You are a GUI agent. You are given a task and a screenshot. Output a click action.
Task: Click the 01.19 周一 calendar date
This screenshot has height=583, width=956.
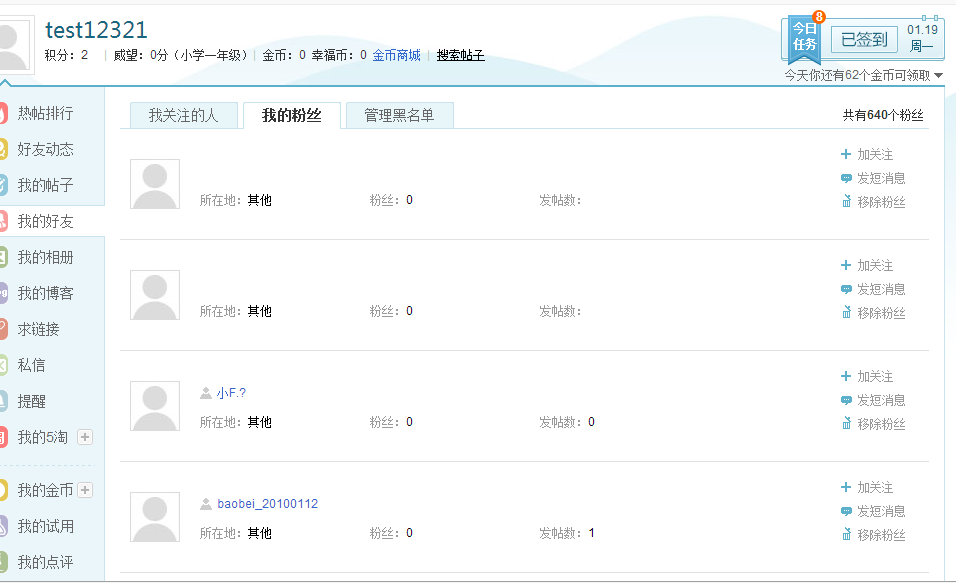[x=922, y=38]
